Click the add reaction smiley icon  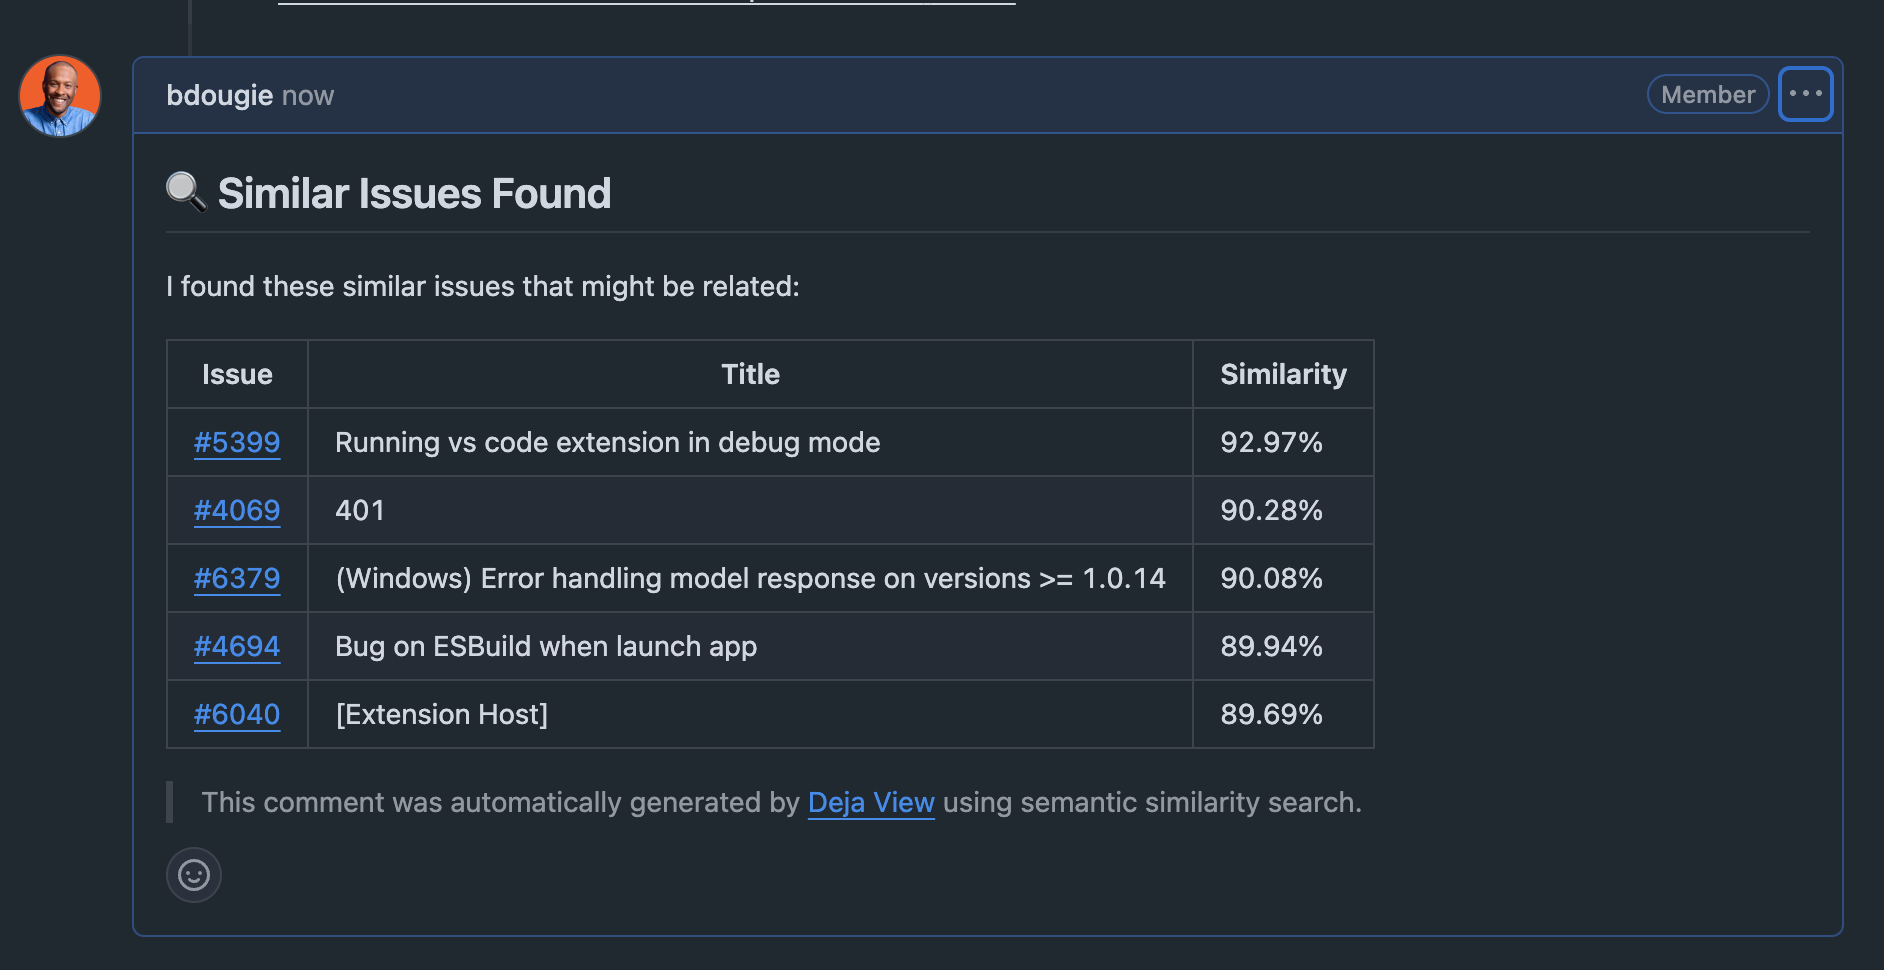194,875
